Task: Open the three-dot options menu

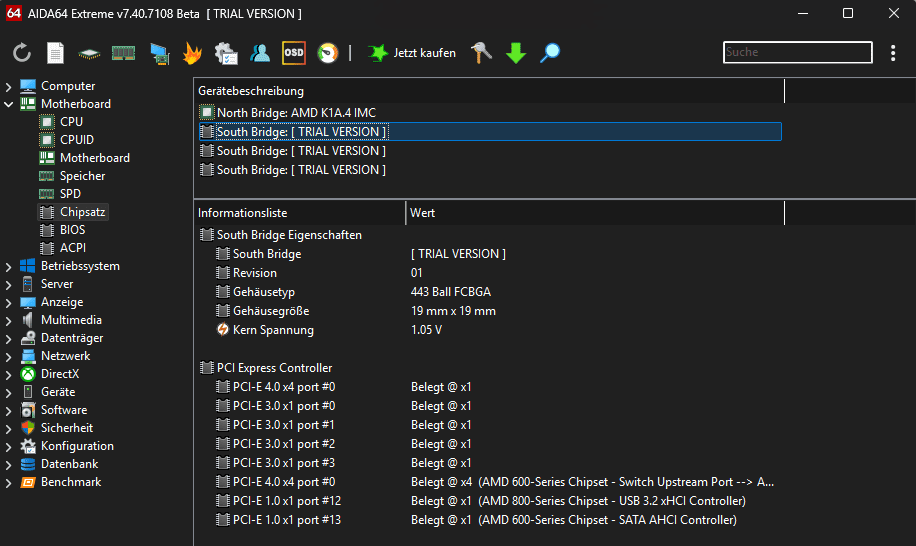Action: pos(893,53)
